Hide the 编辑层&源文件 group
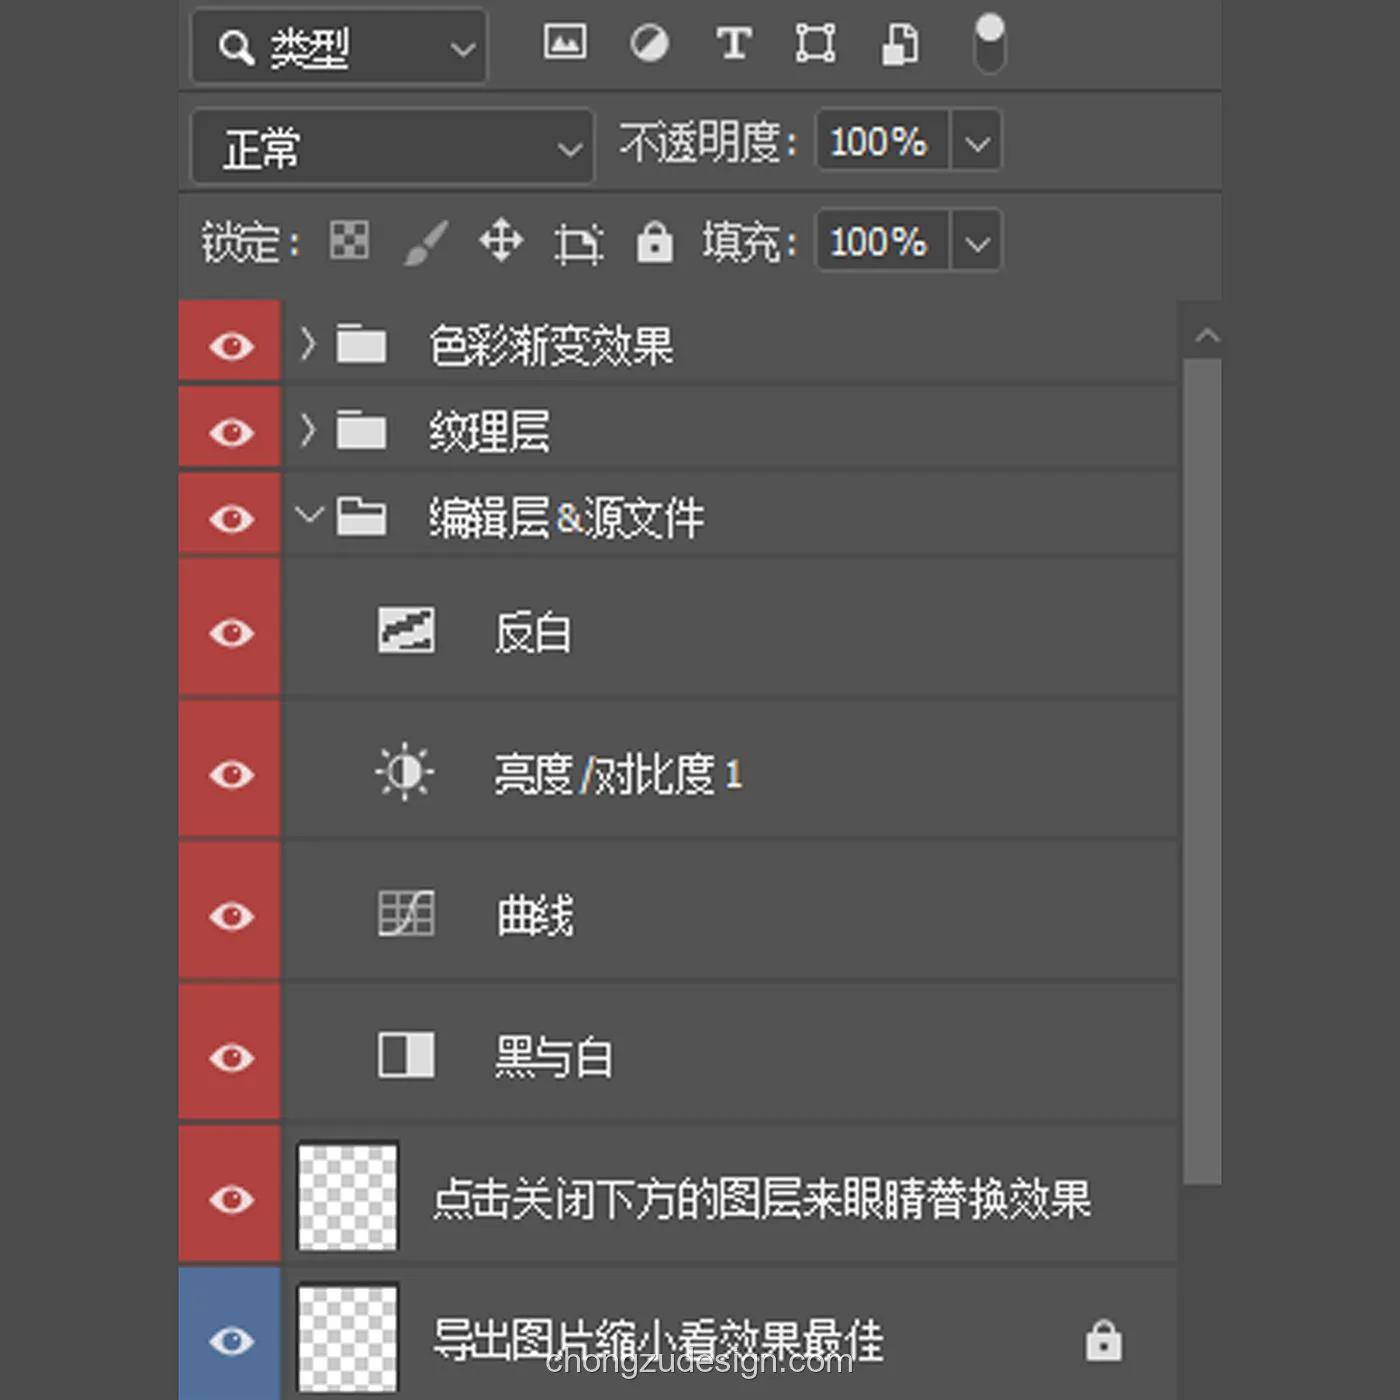This screenshot has height=1400, width=1400. [231, 519]
